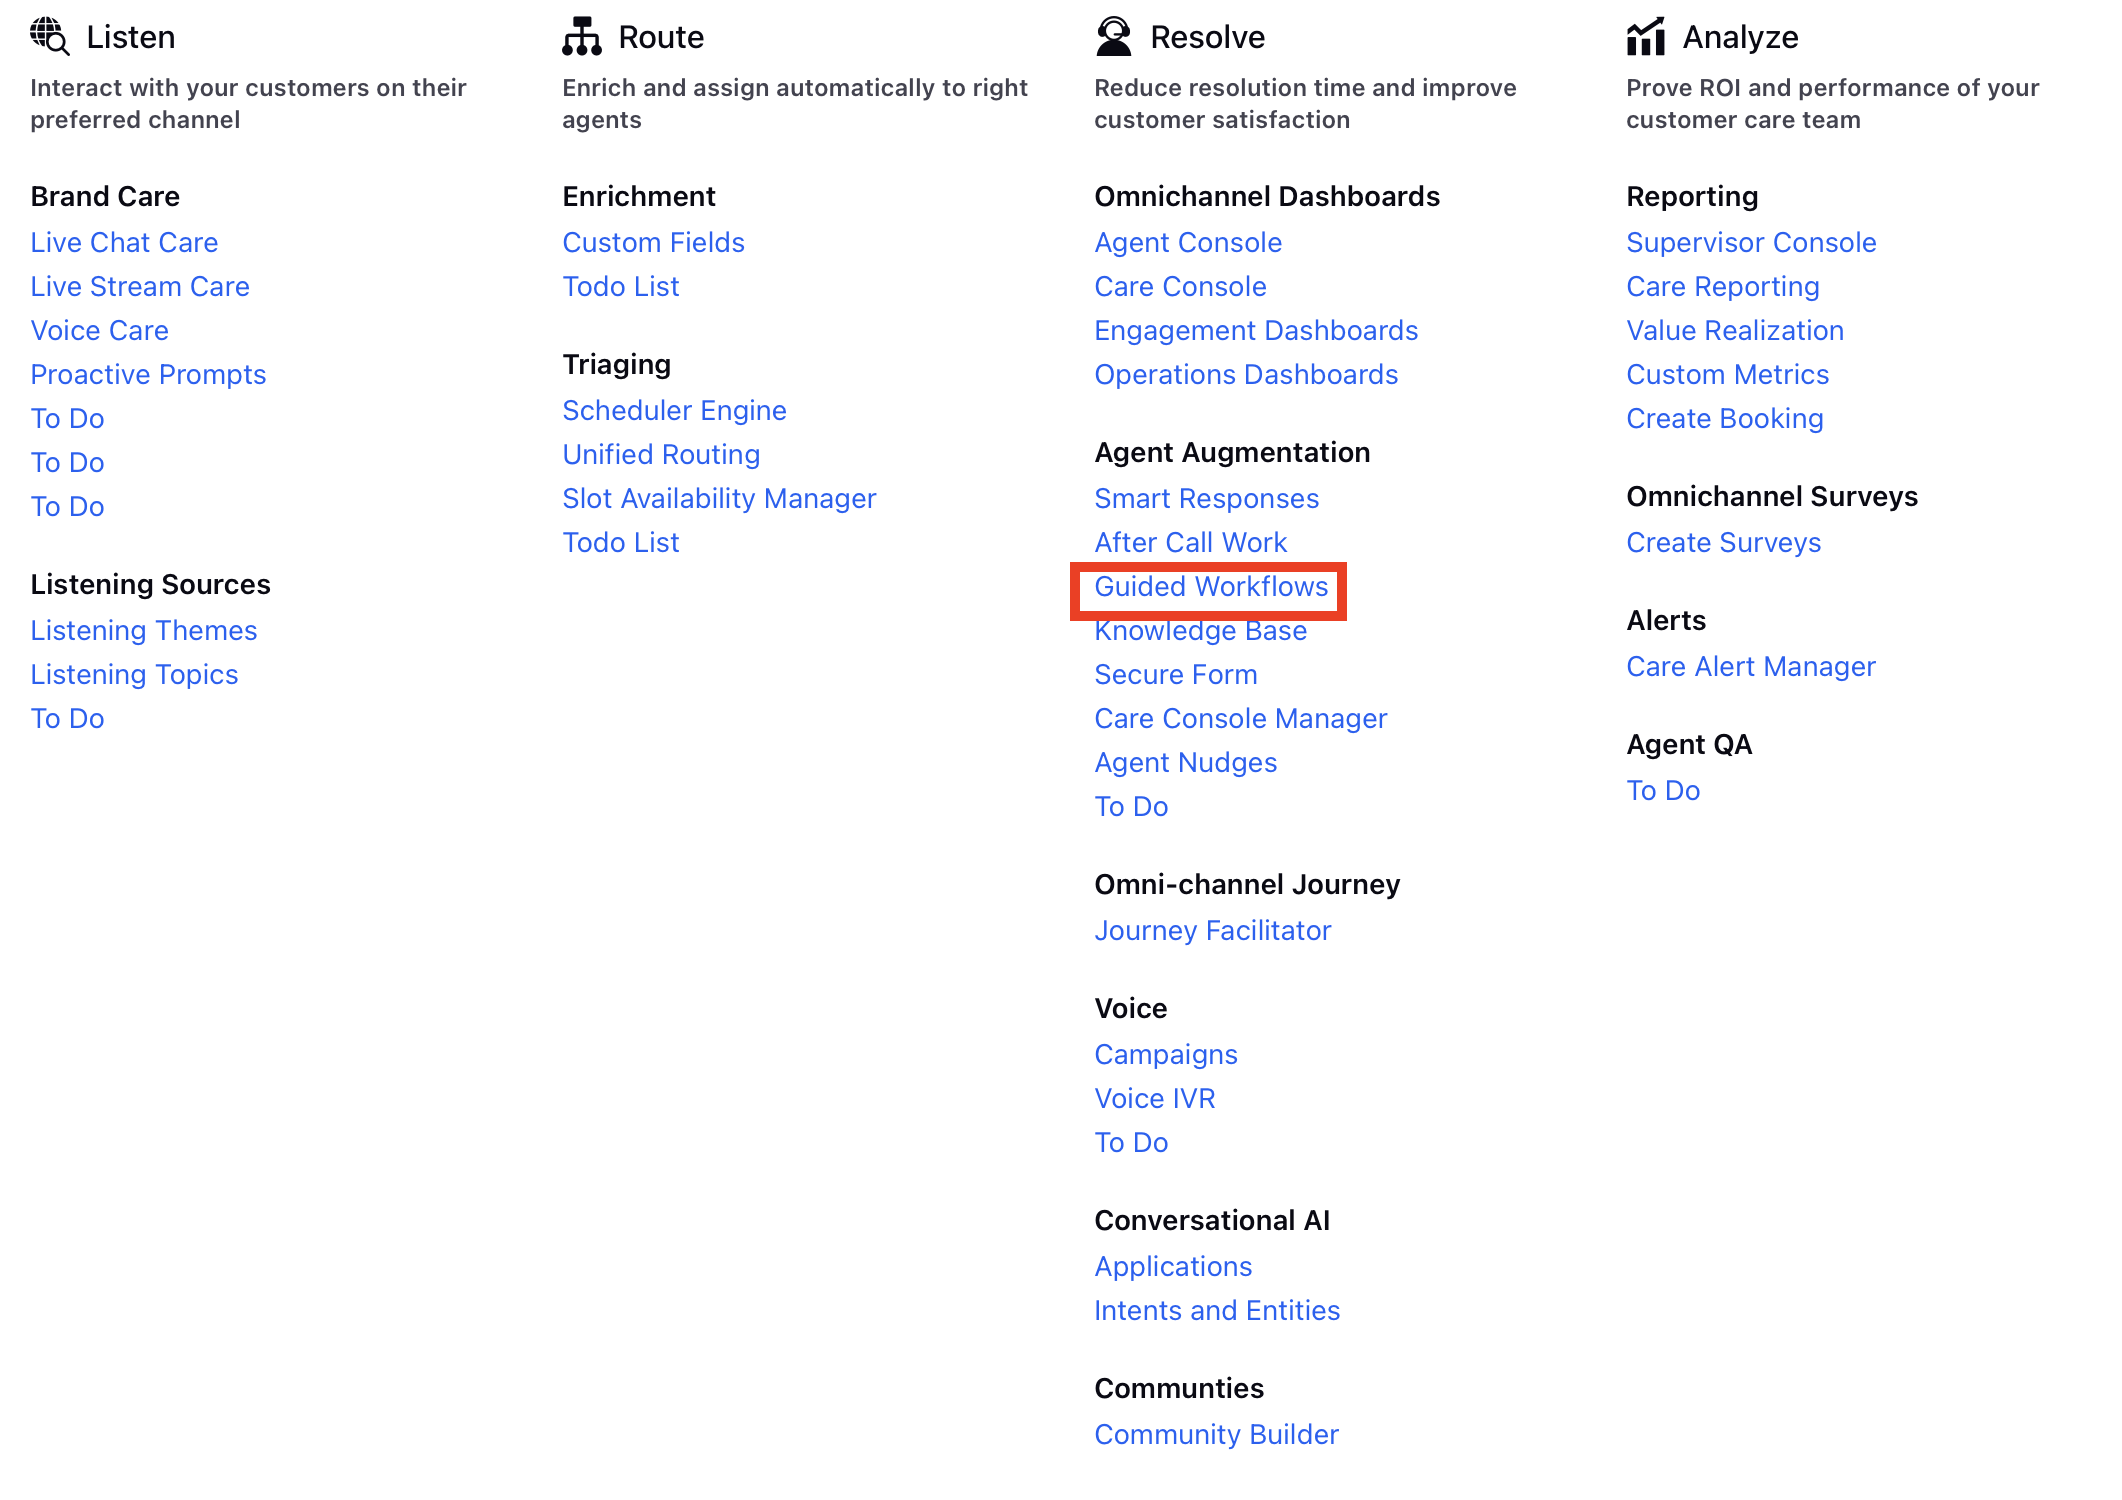Viewport: 2122px width, 1500px height.
Task: Open Live Stream Care link
Action: (x=140, y=287)
